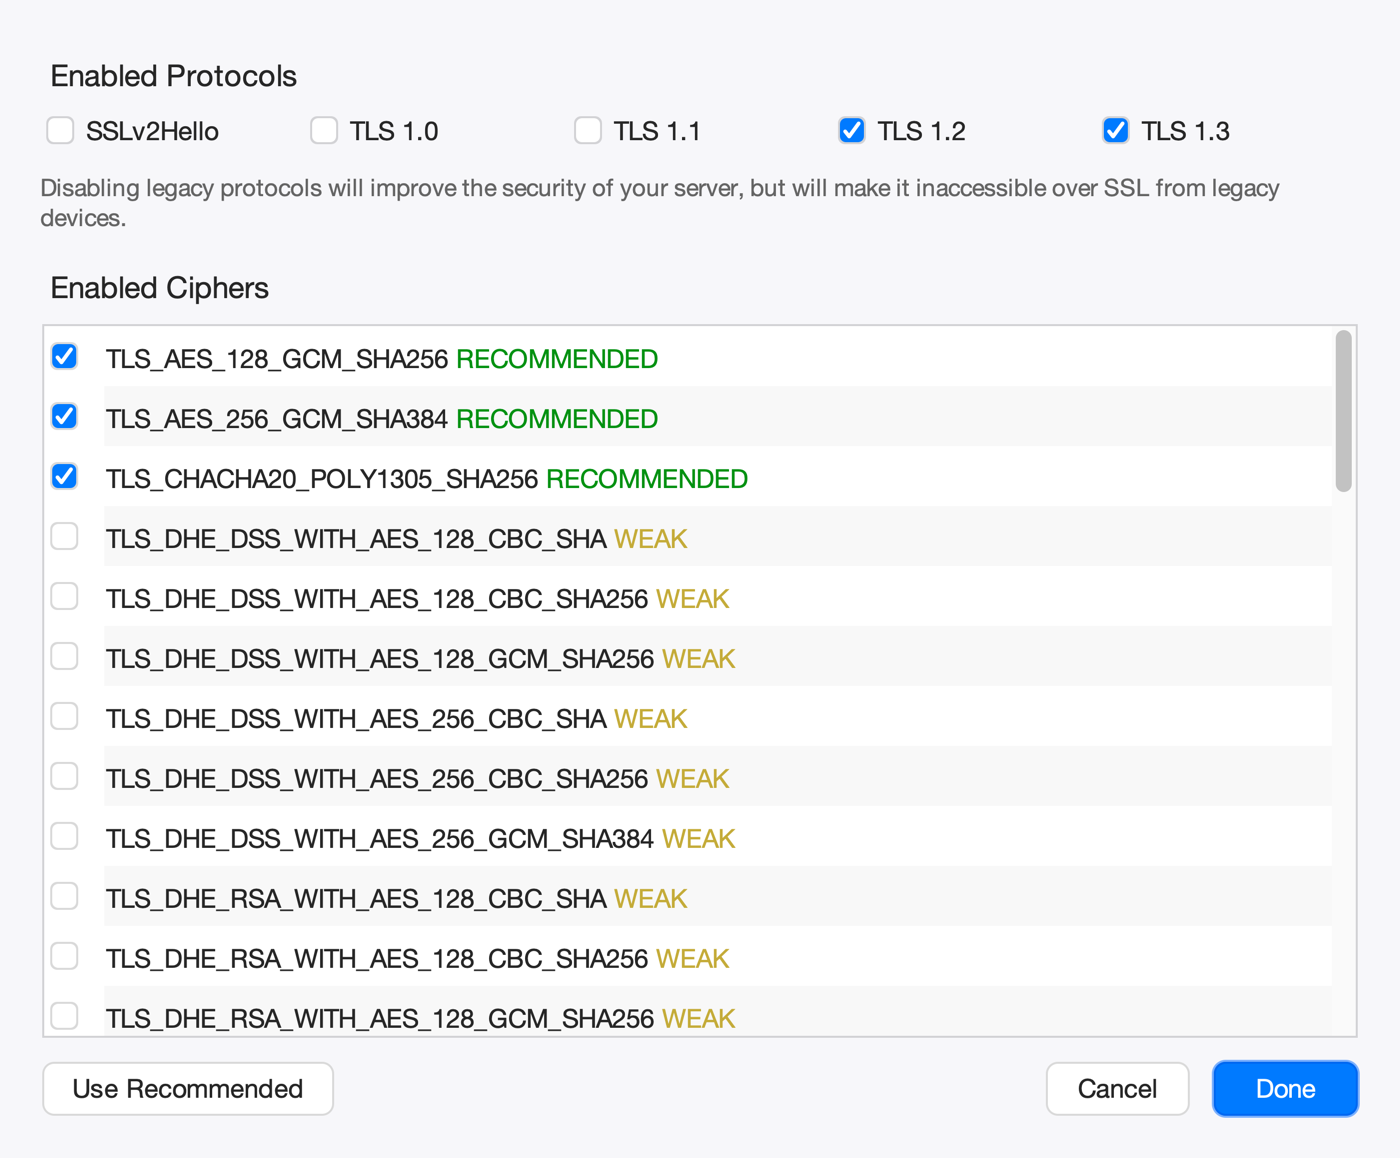Tick the TLS_DHE_DSS_WITH_AES_128_GCM_SHA256 cipher checkbox

[65, 657]
